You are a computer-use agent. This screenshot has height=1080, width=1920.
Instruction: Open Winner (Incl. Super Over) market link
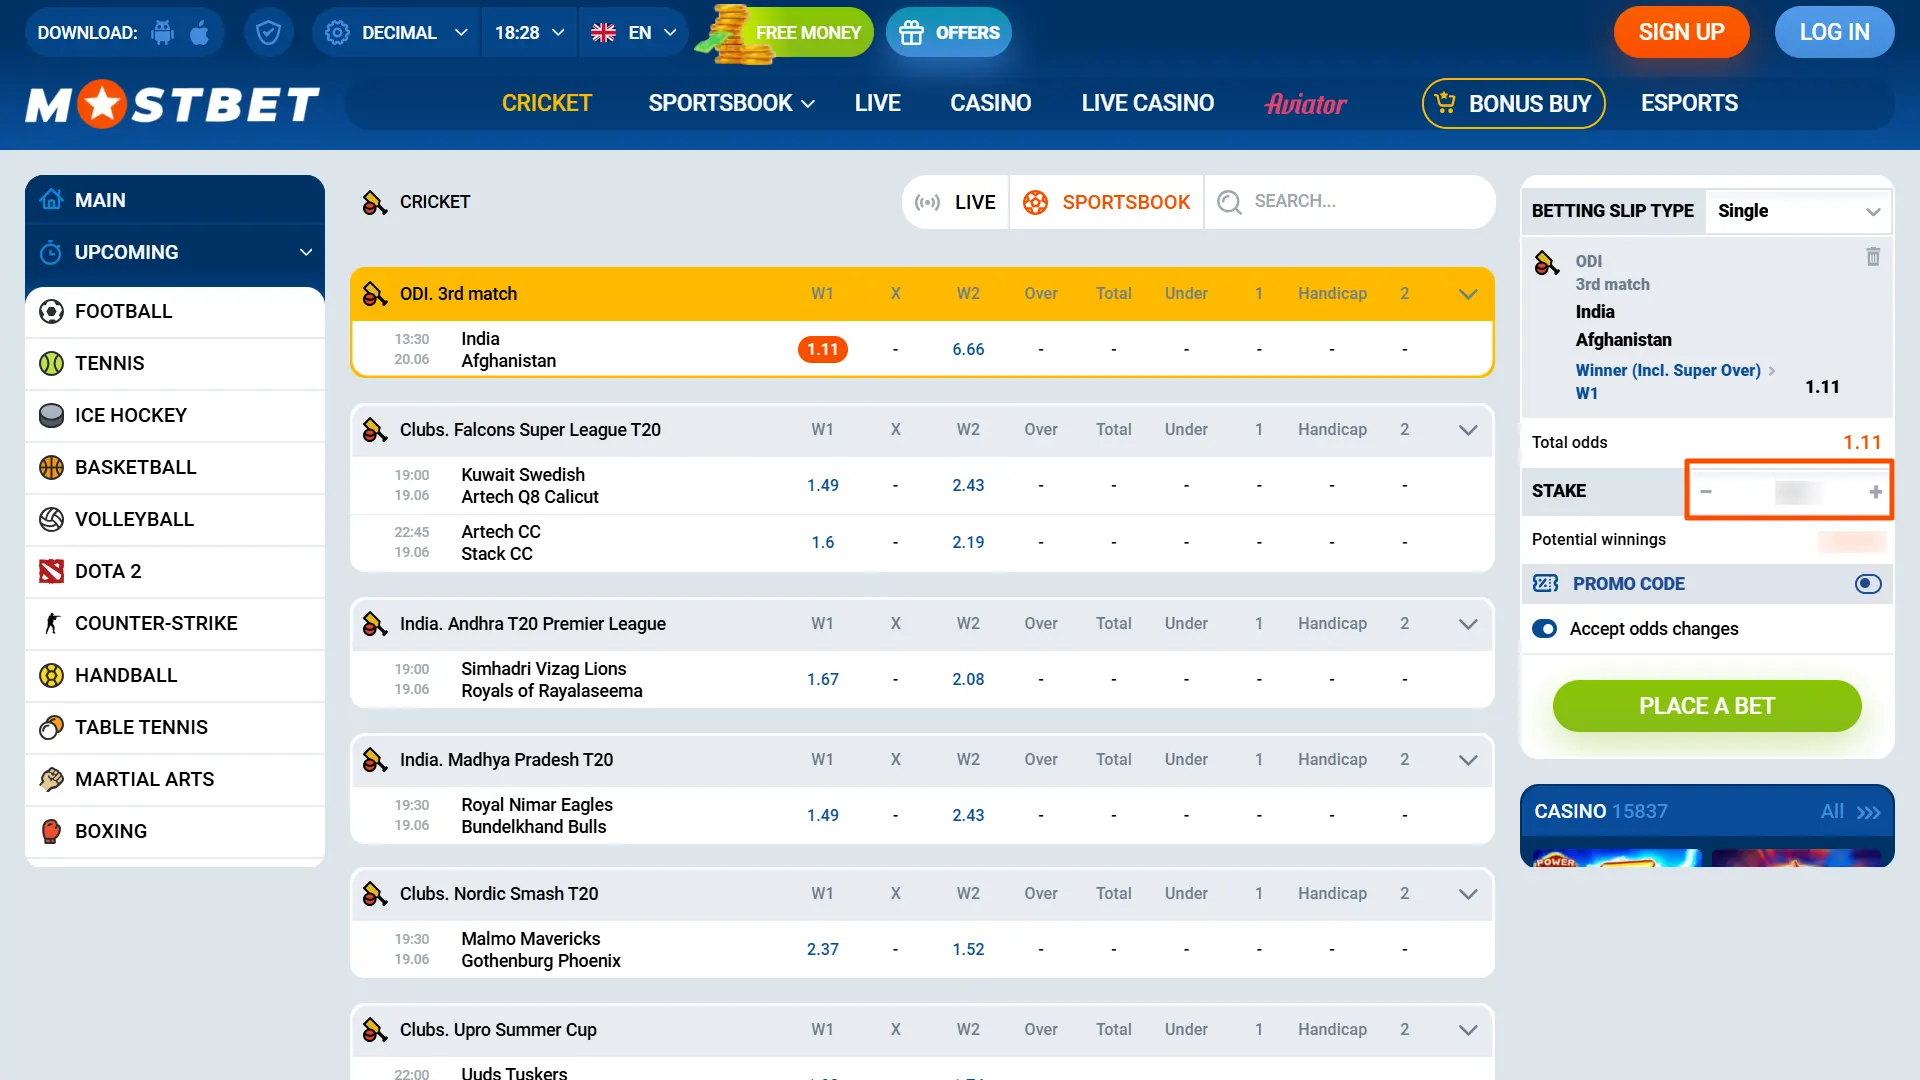[x=1675, y=370]
